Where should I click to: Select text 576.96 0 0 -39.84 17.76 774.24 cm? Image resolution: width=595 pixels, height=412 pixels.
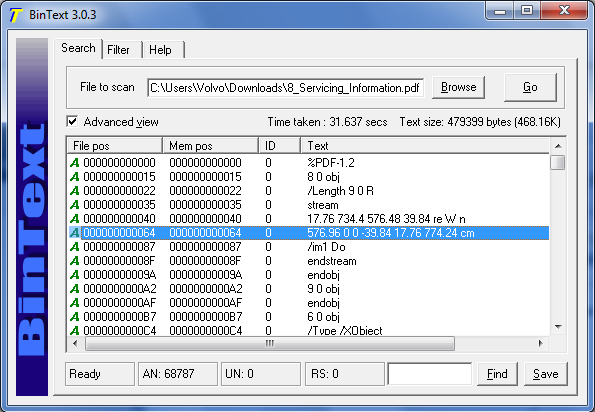click(x=391, y=233)
